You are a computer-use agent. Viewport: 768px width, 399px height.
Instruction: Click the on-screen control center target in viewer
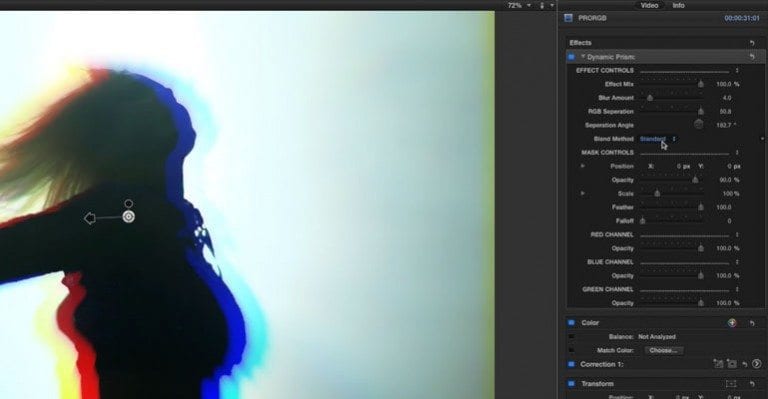coord(128,216)
